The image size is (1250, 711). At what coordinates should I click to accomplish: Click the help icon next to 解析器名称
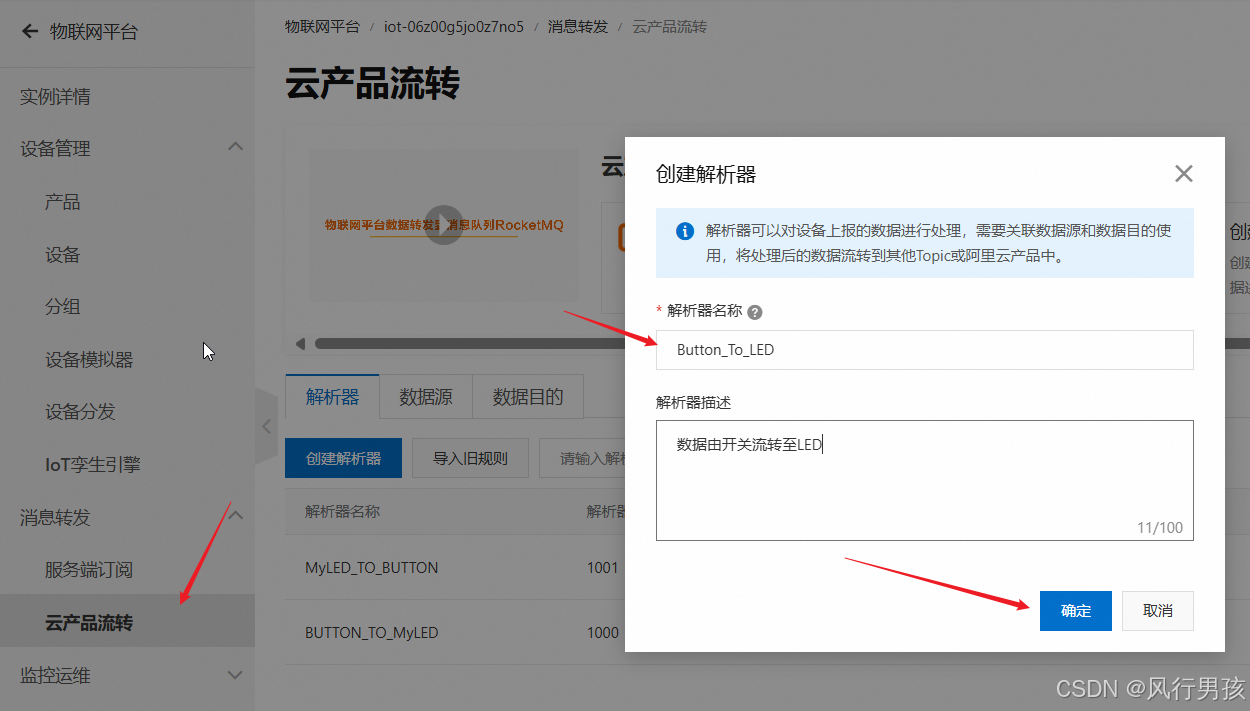(755, 312)
